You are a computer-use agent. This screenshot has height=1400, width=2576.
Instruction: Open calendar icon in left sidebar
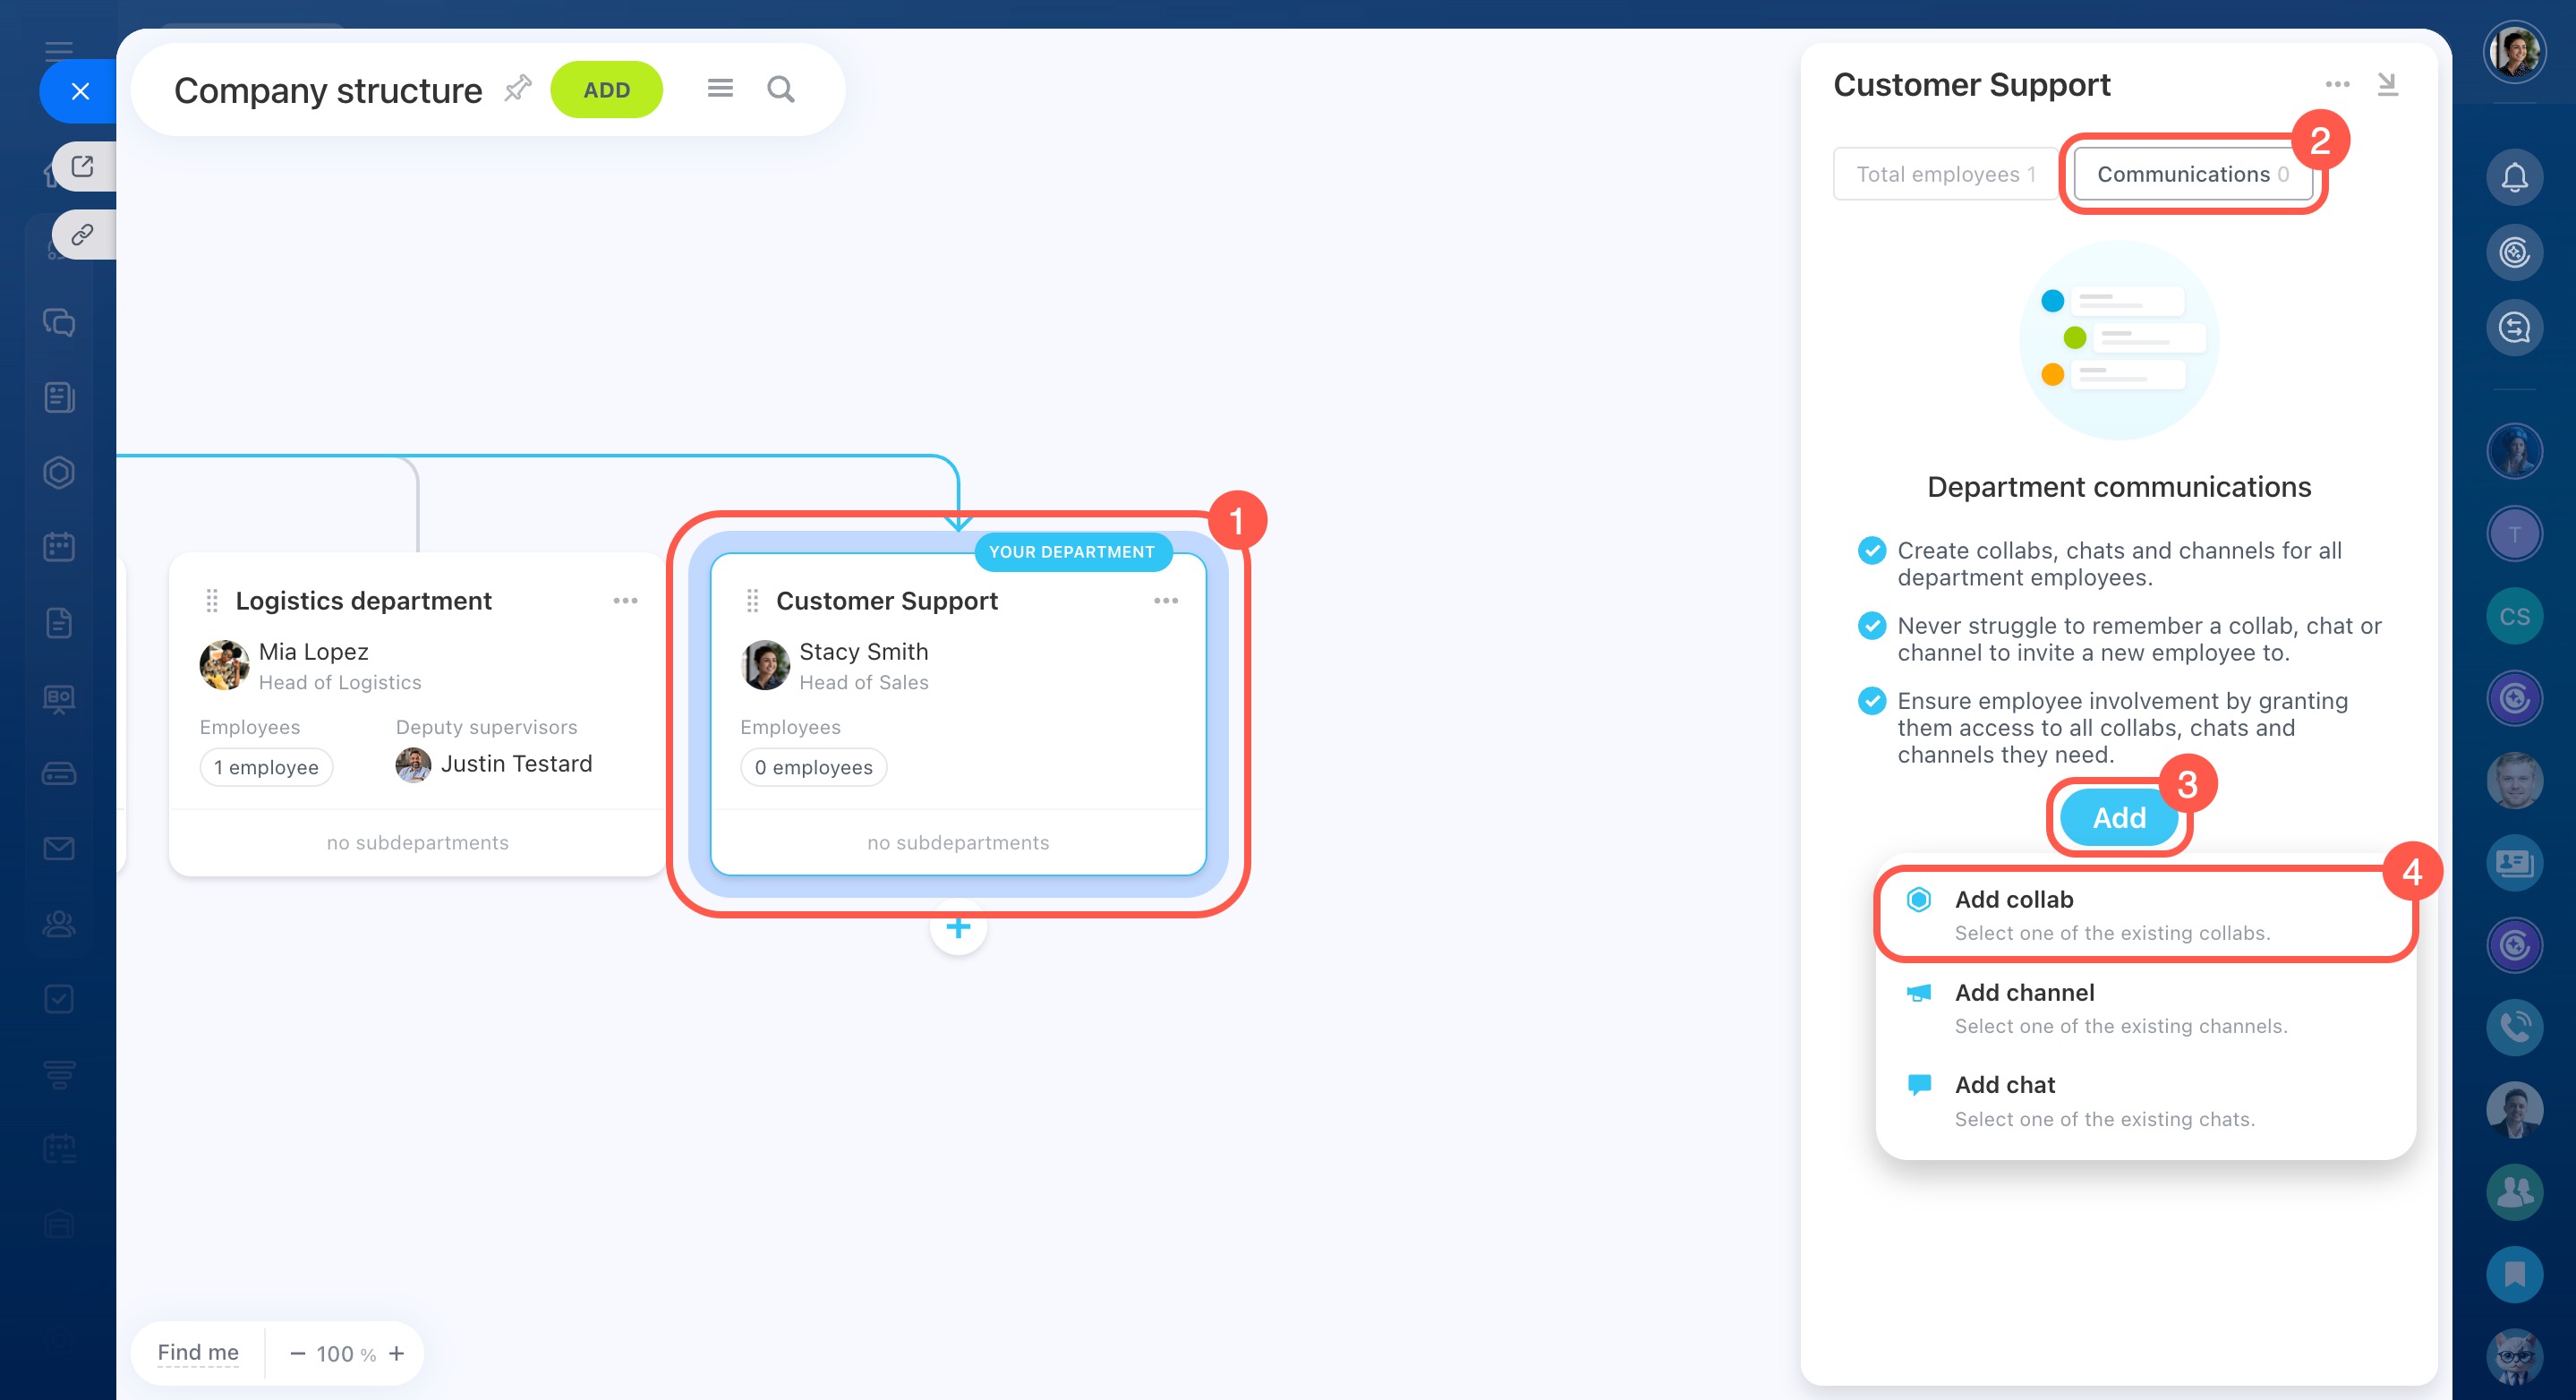(x=59, y=547)
